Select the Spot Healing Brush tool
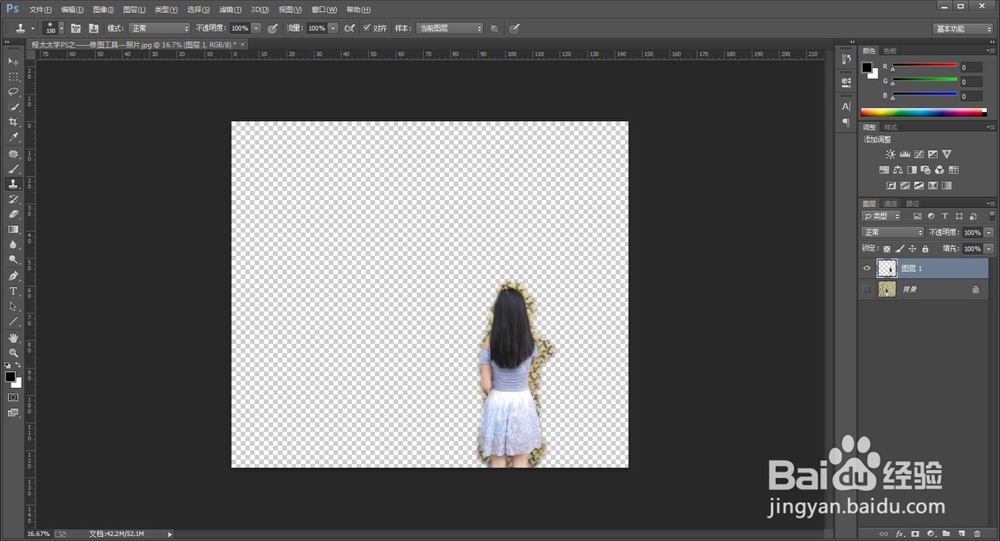The width and height of the screenshot is (1000, 541). coord(13,154)
